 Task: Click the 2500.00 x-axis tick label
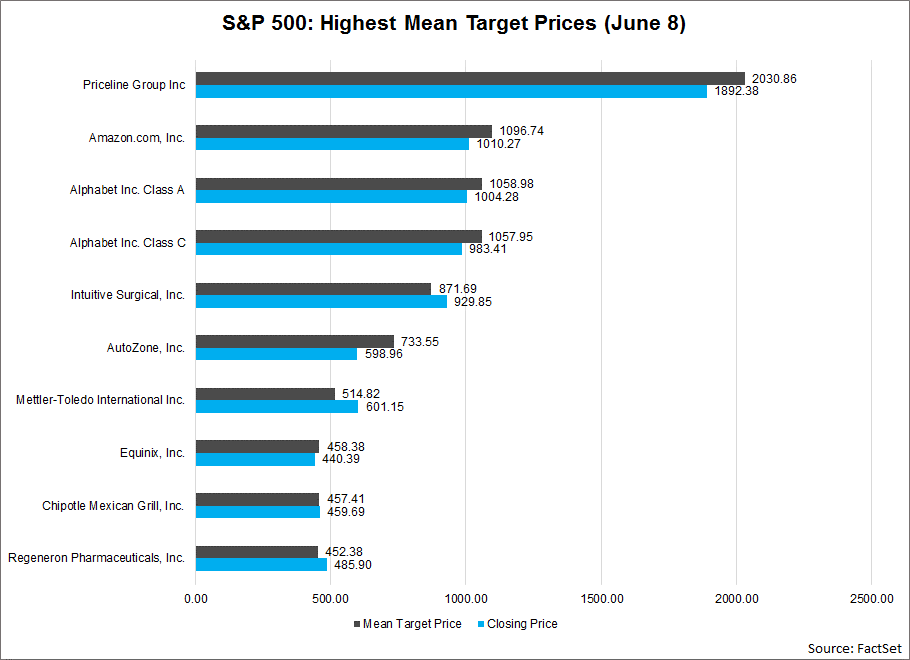pos(871,598)
